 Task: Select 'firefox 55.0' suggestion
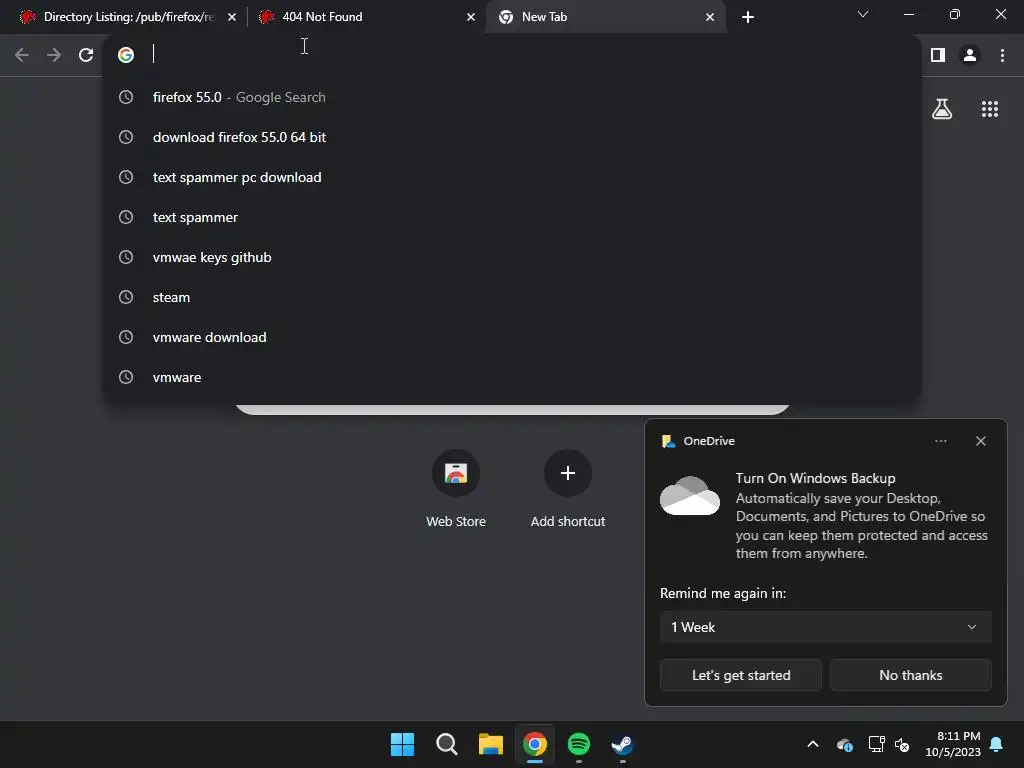(512, 97)
